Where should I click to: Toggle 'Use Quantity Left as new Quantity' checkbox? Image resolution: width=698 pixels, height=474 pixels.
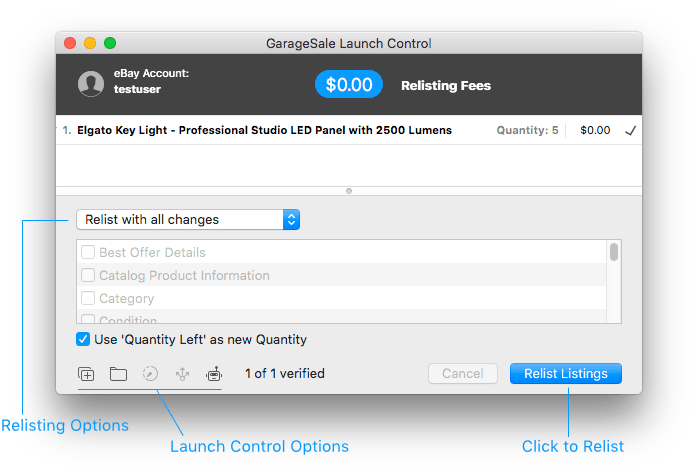point(85,339)
